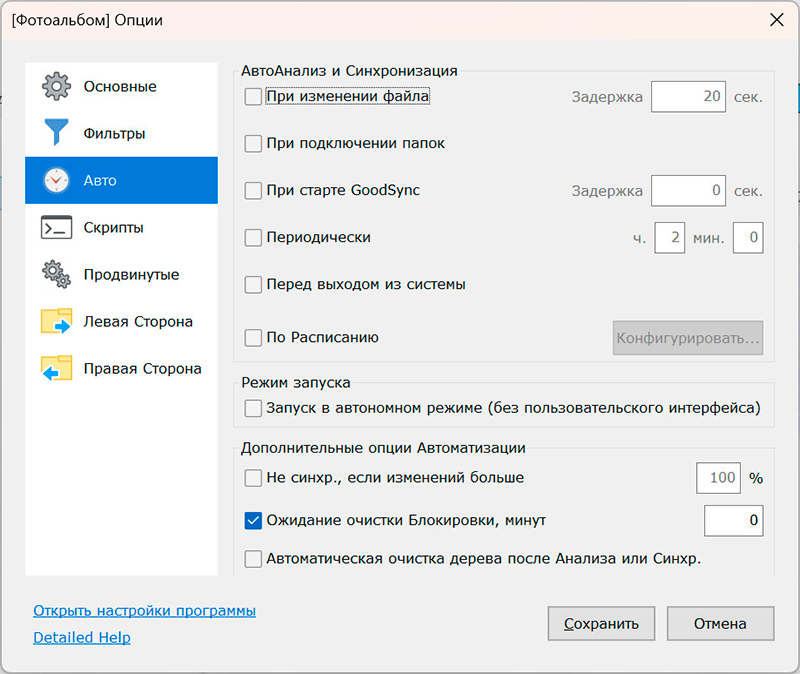Uncheck Ожидание очистки Блокировки option

(x=253, y=520)
